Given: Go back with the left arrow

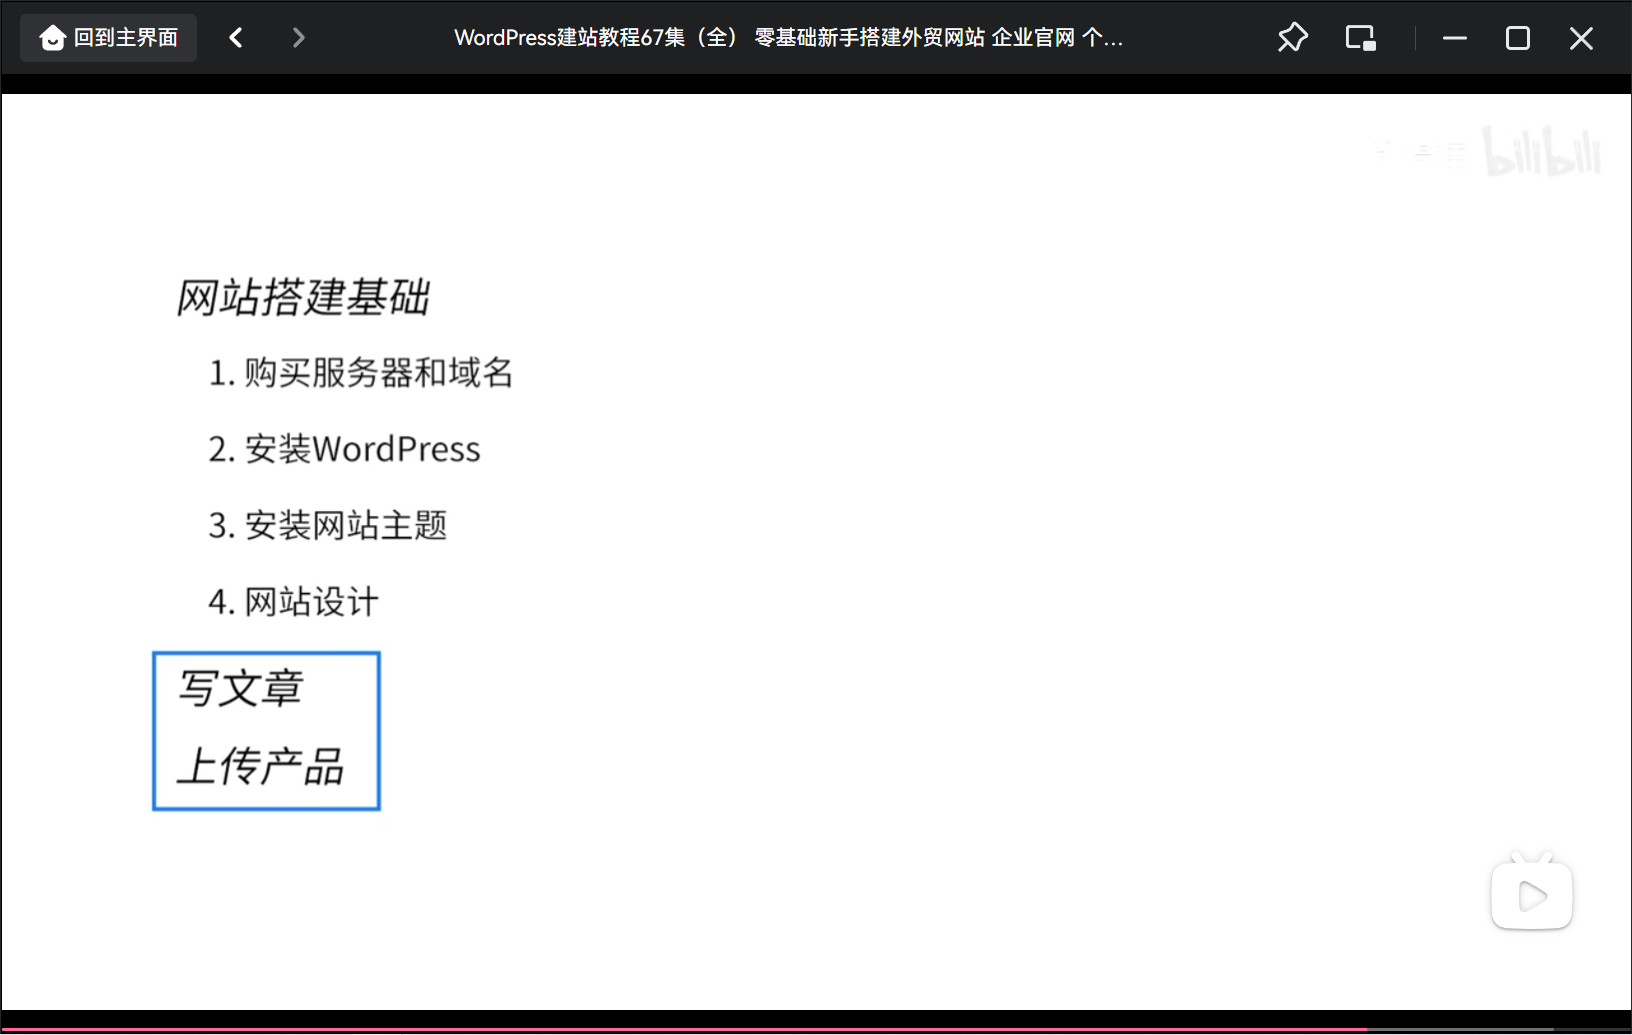Looking at the screenshot, I should [236, 38].
